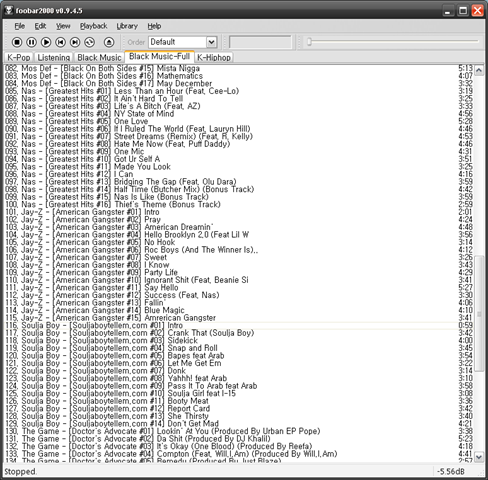
Task: Click the playlist vertical scrollbar thumb
Action: (479, 314)
